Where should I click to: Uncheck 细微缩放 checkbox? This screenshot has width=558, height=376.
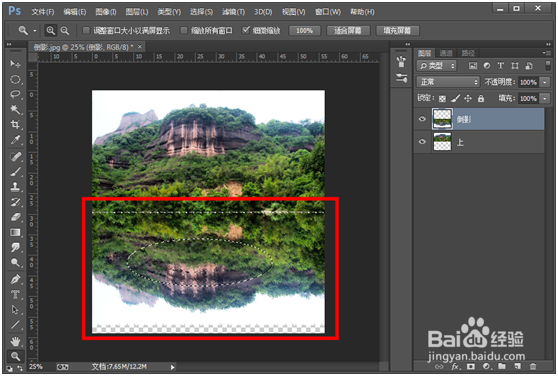(246, 31)
